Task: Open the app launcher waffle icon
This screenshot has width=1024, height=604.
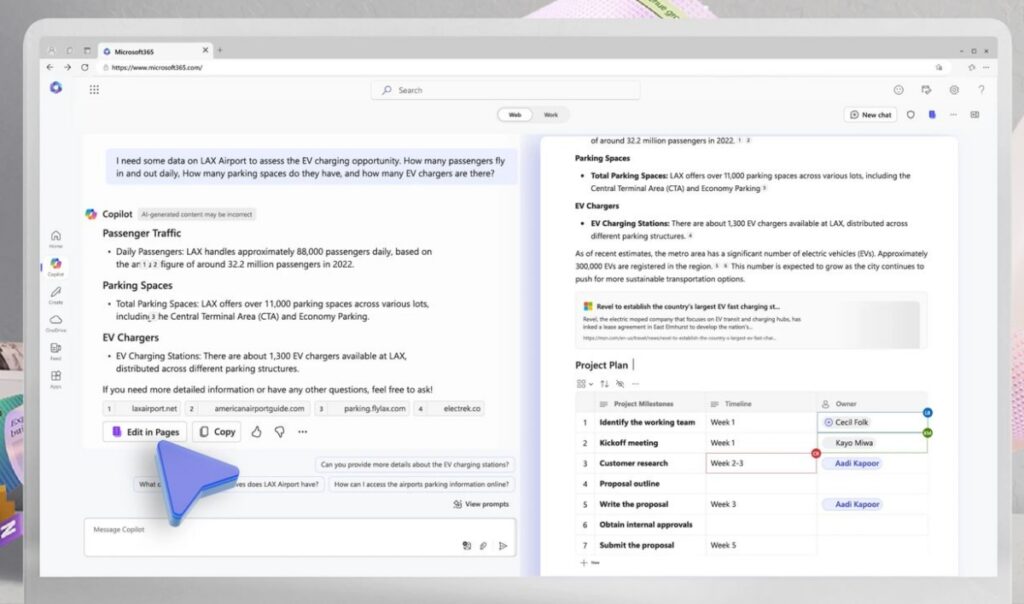Action: tap(94, 90)
